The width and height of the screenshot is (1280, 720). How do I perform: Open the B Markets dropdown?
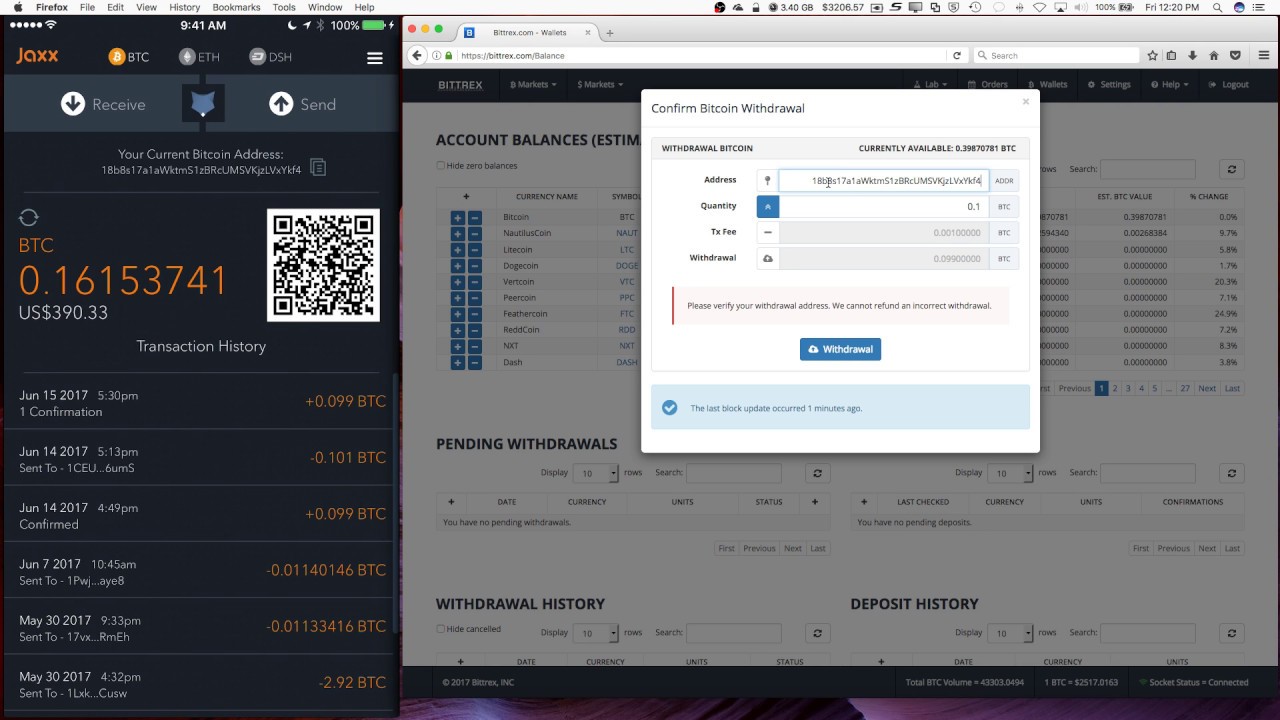pyautogui.click(x=532, y=84)
